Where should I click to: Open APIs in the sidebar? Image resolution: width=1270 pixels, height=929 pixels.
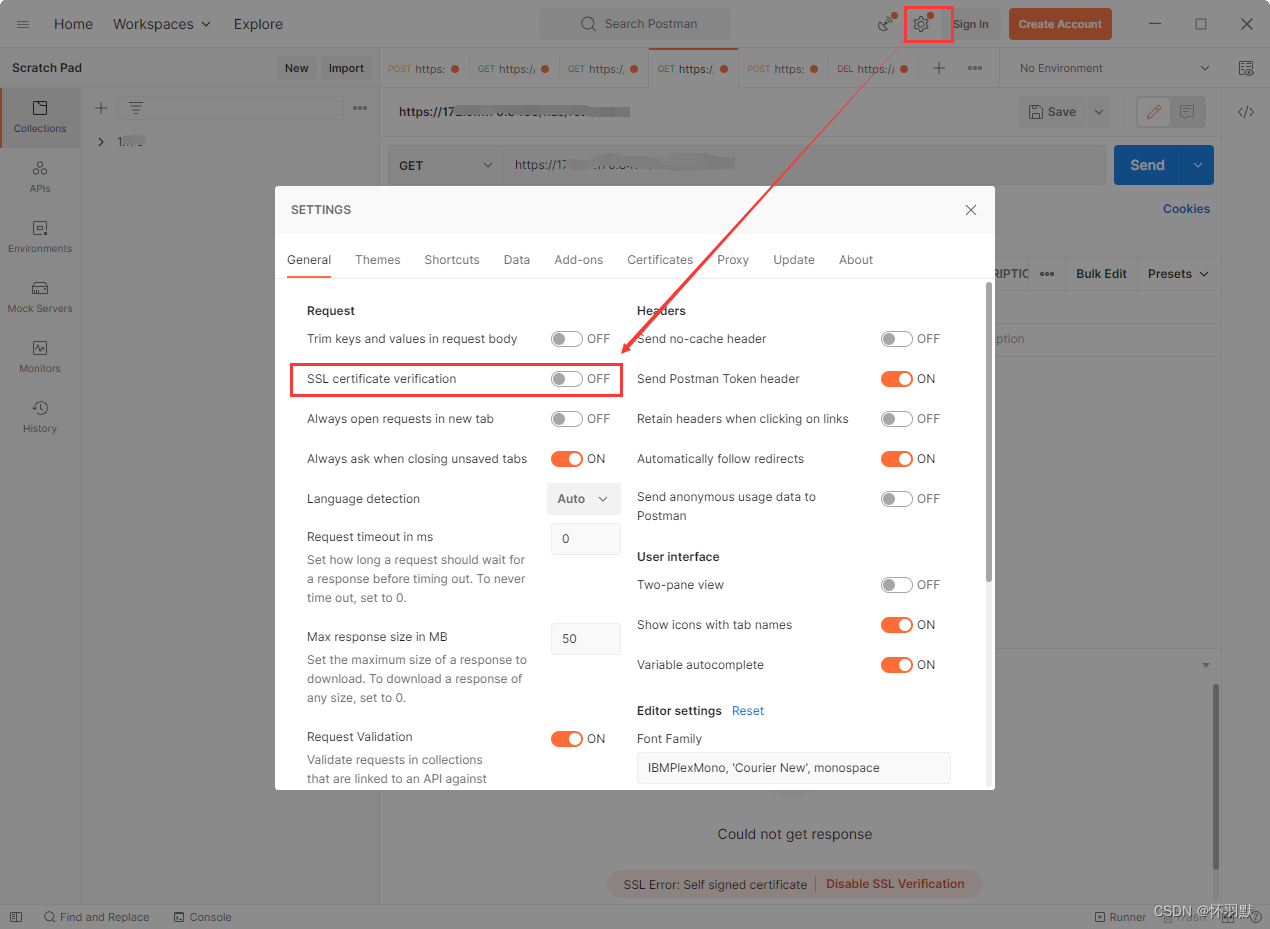[x=40, y=177]
